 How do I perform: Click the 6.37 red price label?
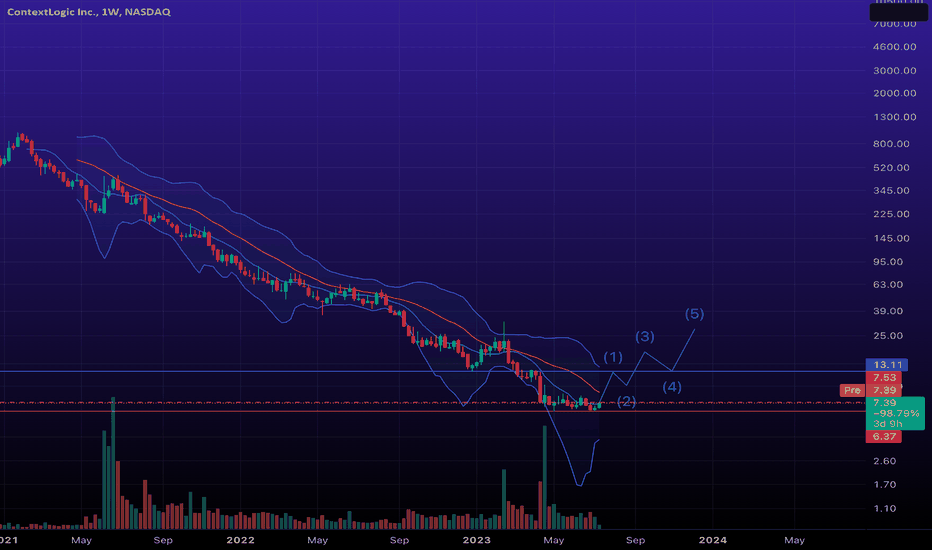[x=884, y=436]
